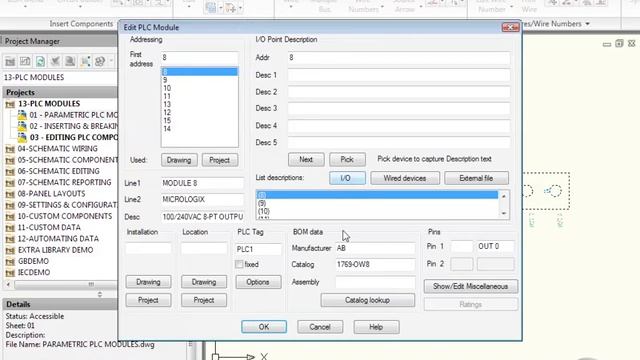
Task: Click the Next button
Action: (306, 160)
